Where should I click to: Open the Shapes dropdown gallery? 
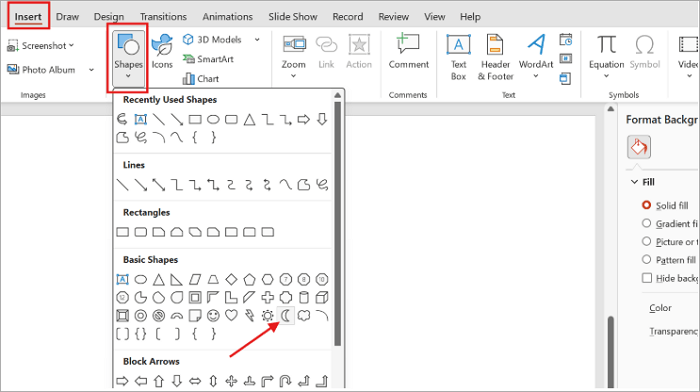tap(129, 58)
